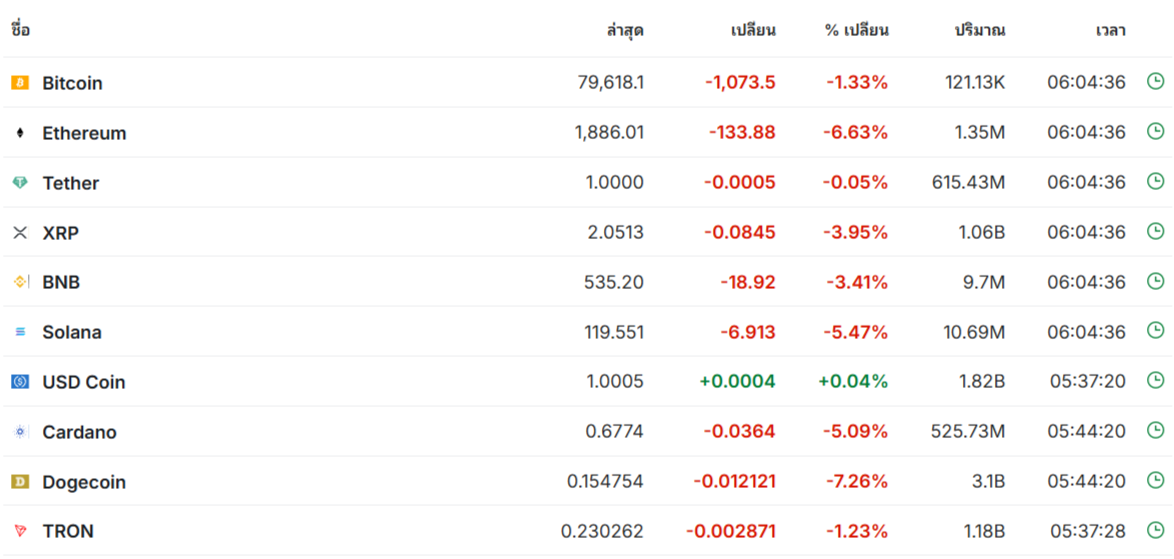Click the Solana striped logo icon
Viewport: 1174px width, 559px height.
pos(20,332)
